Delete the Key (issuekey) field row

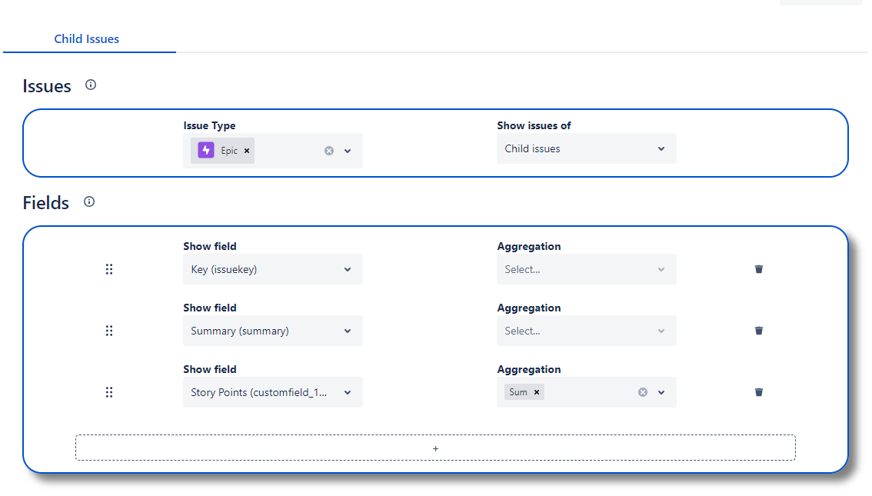[x=759, y=269]
